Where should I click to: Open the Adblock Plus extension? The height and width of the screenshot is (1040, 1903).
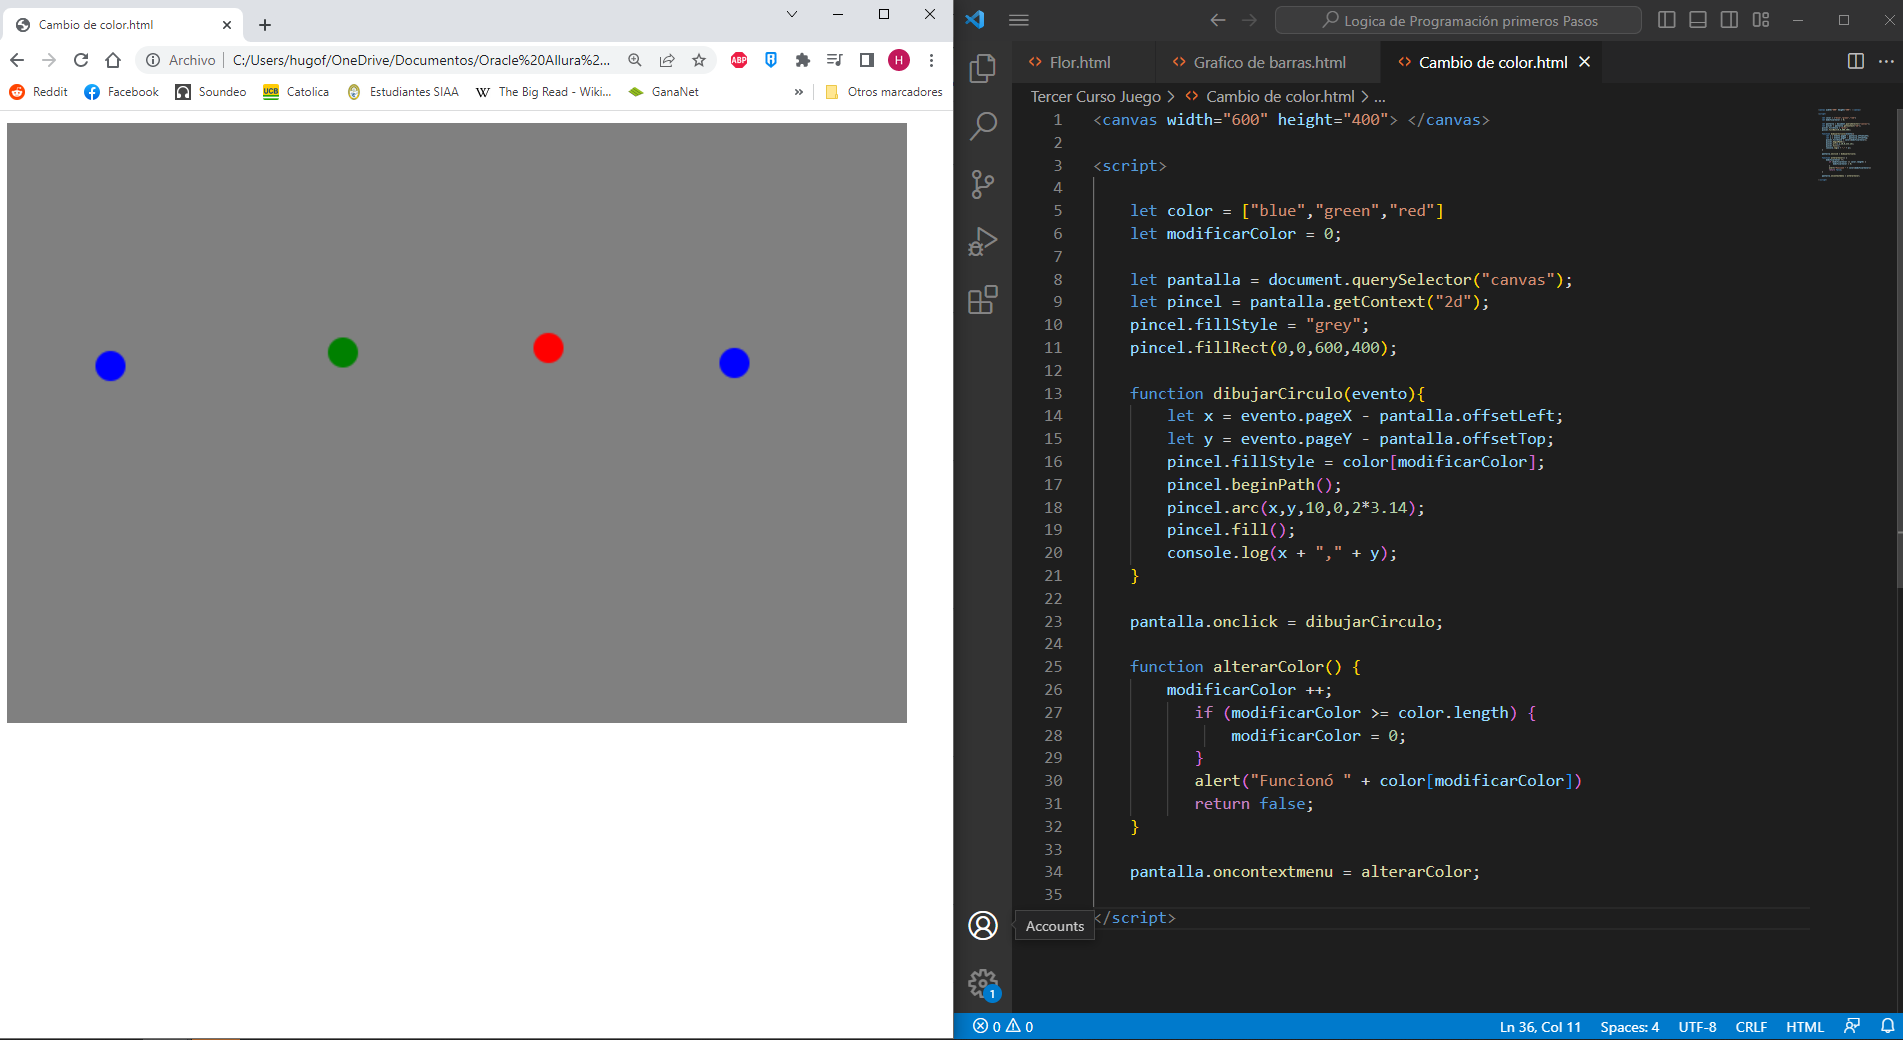click(739, 60)
